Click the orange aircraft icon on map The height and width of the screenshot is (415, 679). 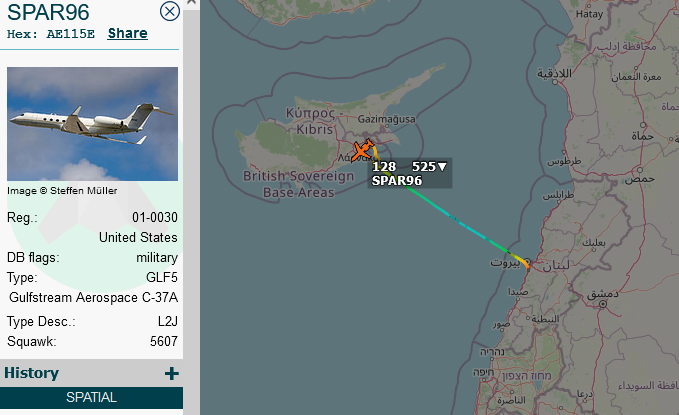point(362,151)
